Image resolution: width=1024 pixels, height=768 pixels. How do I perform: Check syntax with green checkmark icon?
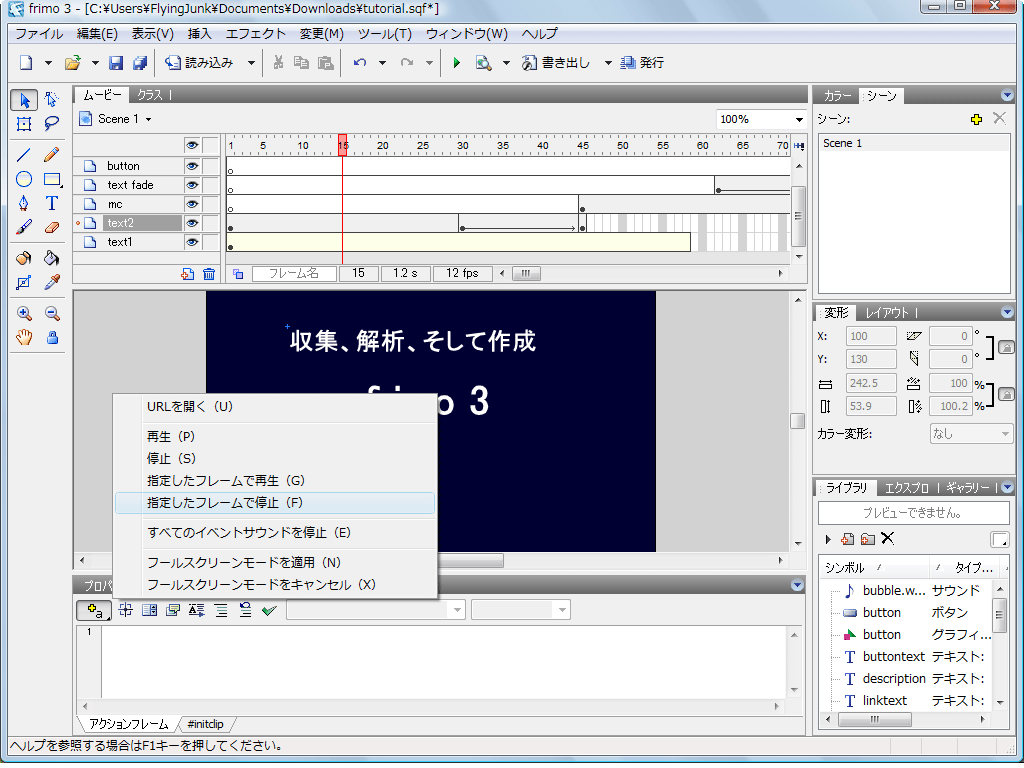click(x=268, y=611)
